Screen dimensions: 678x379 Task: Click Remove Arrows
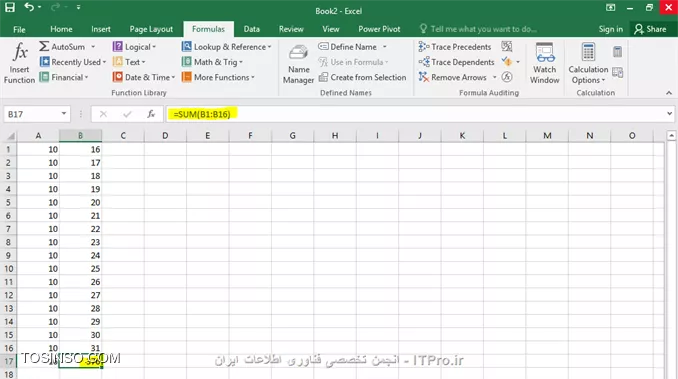[453, 77]
